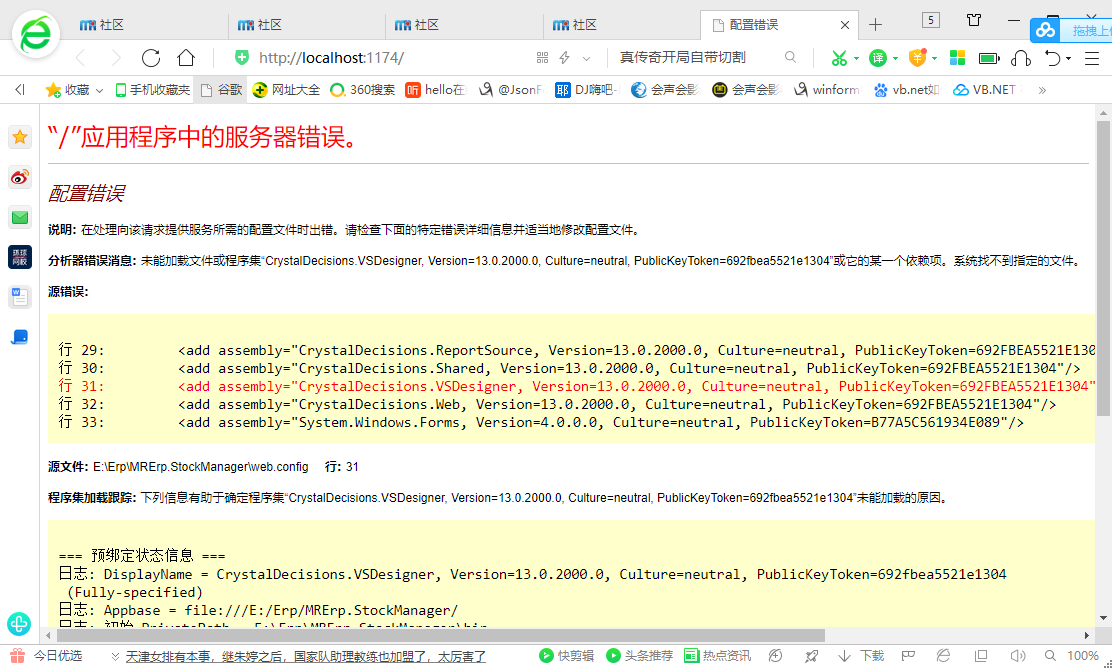Click the search magnifier icon

(790, 57)
